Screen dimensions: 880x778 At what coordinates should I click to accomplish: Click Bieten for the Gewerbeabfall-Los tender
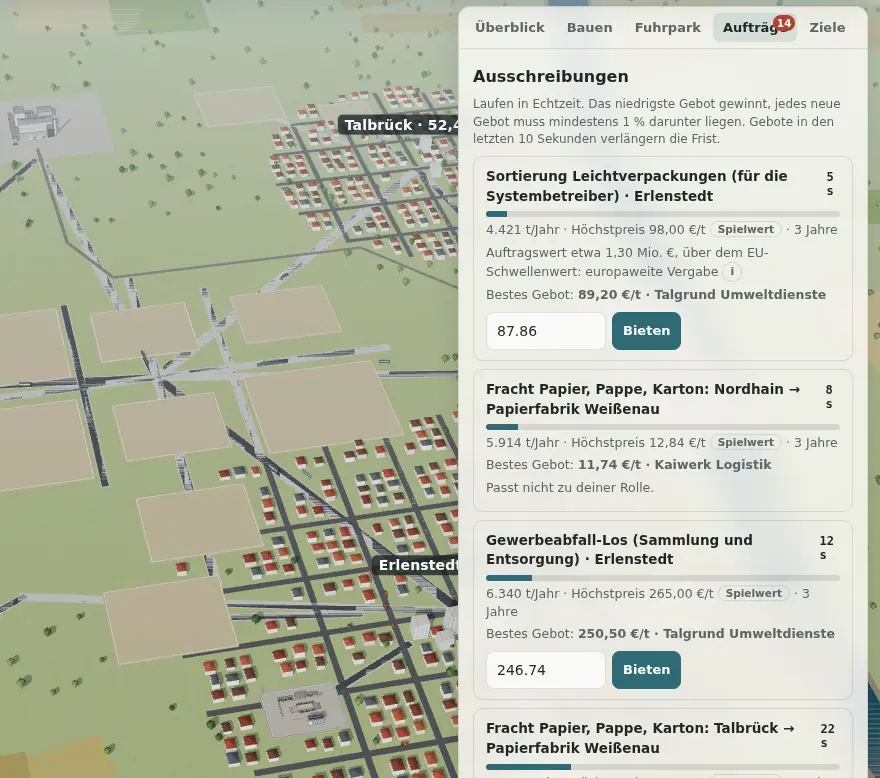[646, 670]
